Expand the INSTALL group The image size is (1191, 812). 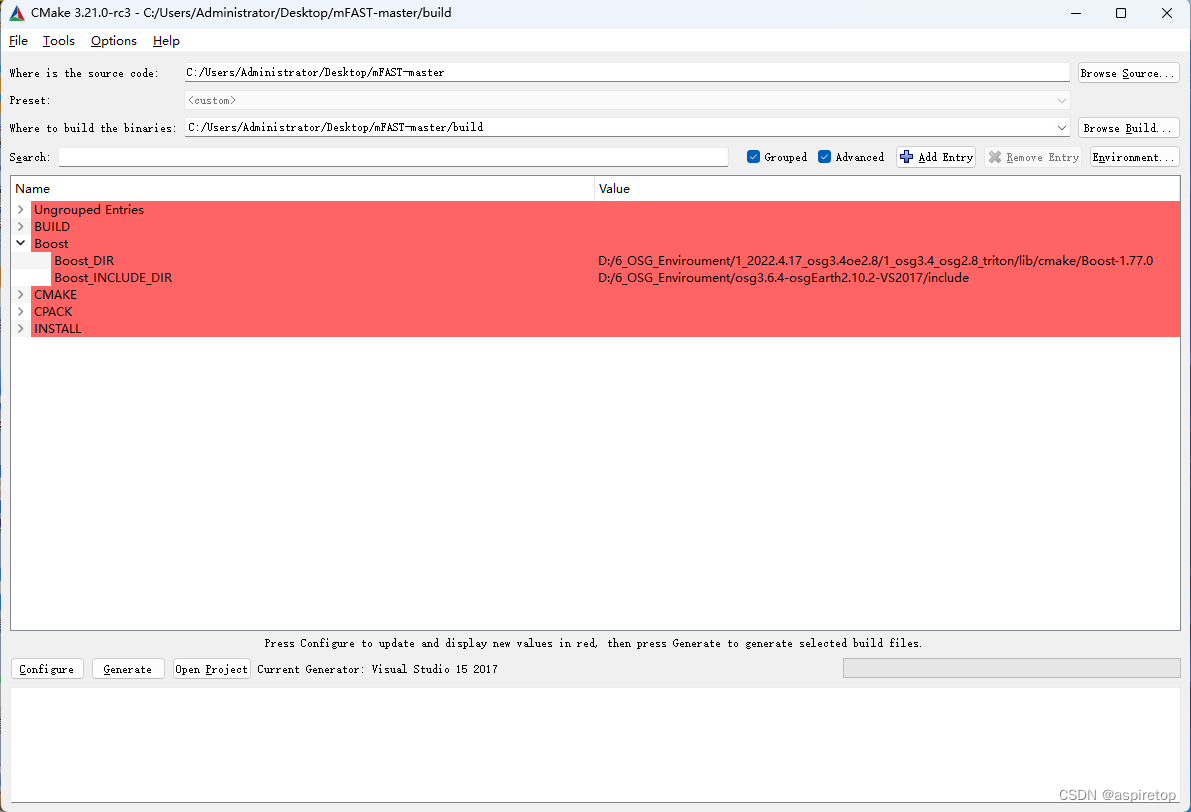(x=21, y=329)
